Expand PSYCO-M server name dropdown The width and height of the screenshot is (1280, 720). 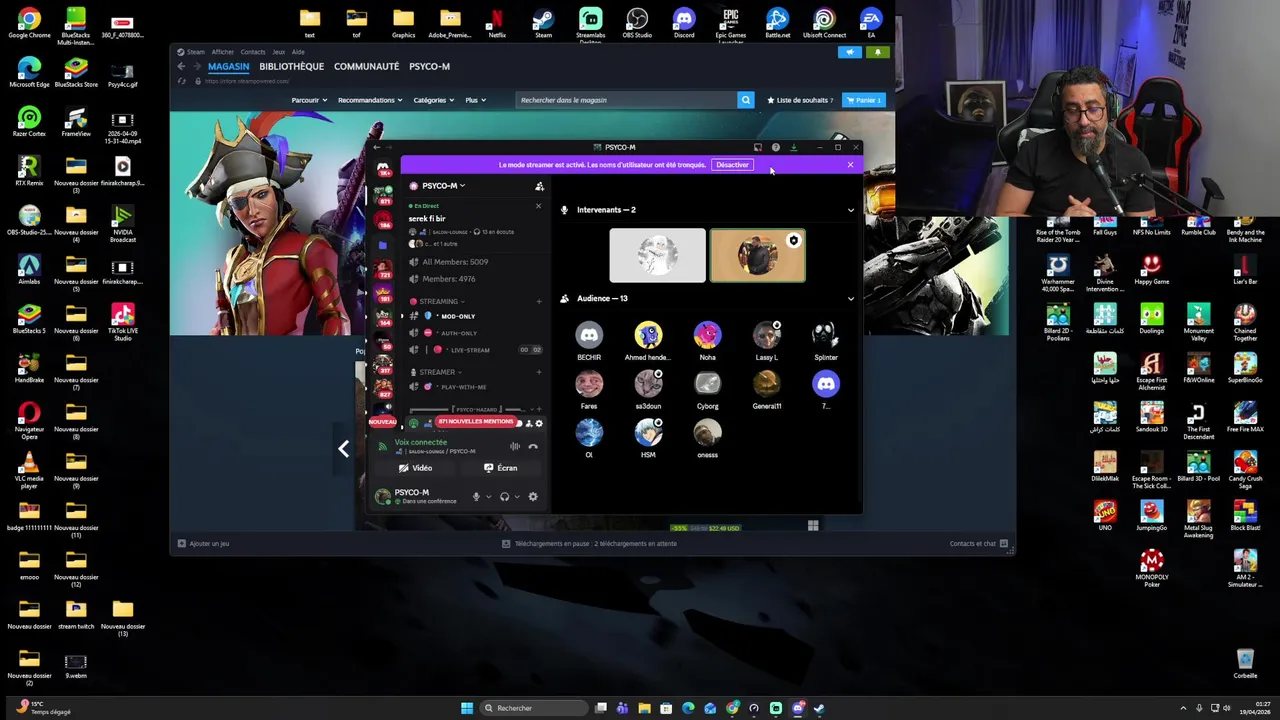pos(444,186)
